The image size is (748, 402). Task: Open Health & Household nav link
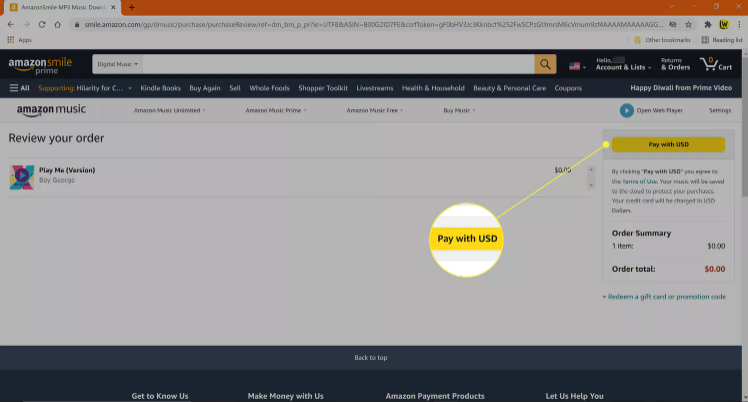click(x=433, y=88)
